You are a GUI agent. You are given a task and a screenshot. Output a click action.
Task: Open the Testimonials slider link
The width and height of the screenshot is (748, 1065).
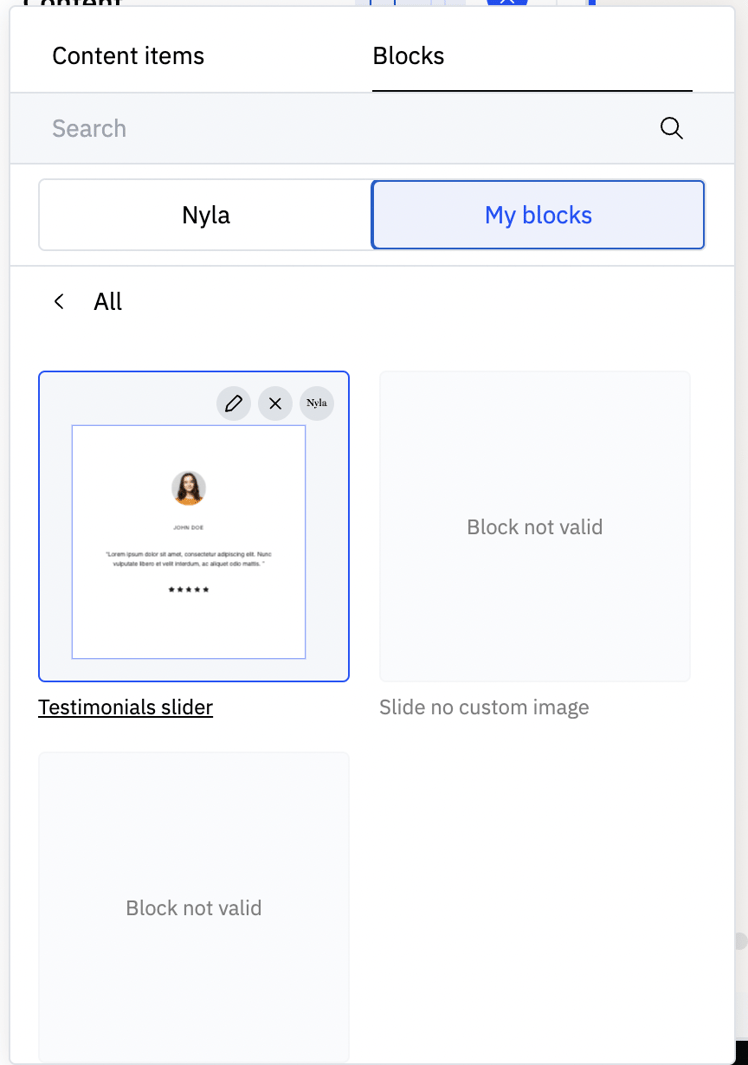(125, 707)
